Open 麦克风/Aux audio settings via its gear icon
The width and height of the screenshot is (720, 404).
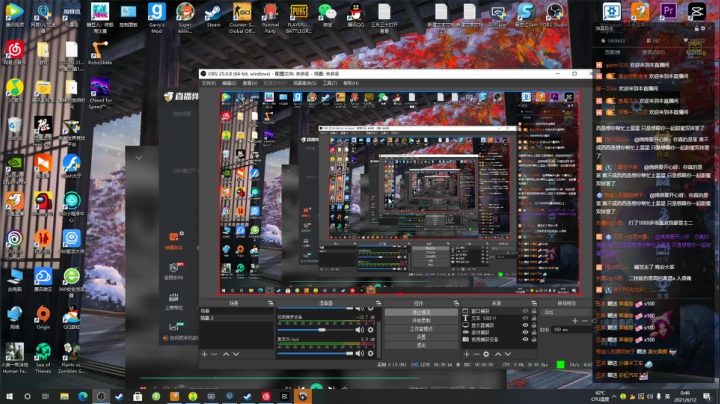point(371,353)
